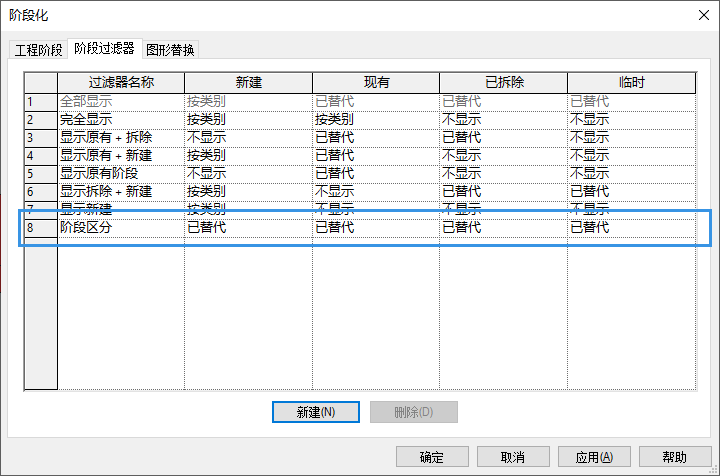Click the 新建(N) button
This screenshot has height=476, width=720.
point(316,412)
